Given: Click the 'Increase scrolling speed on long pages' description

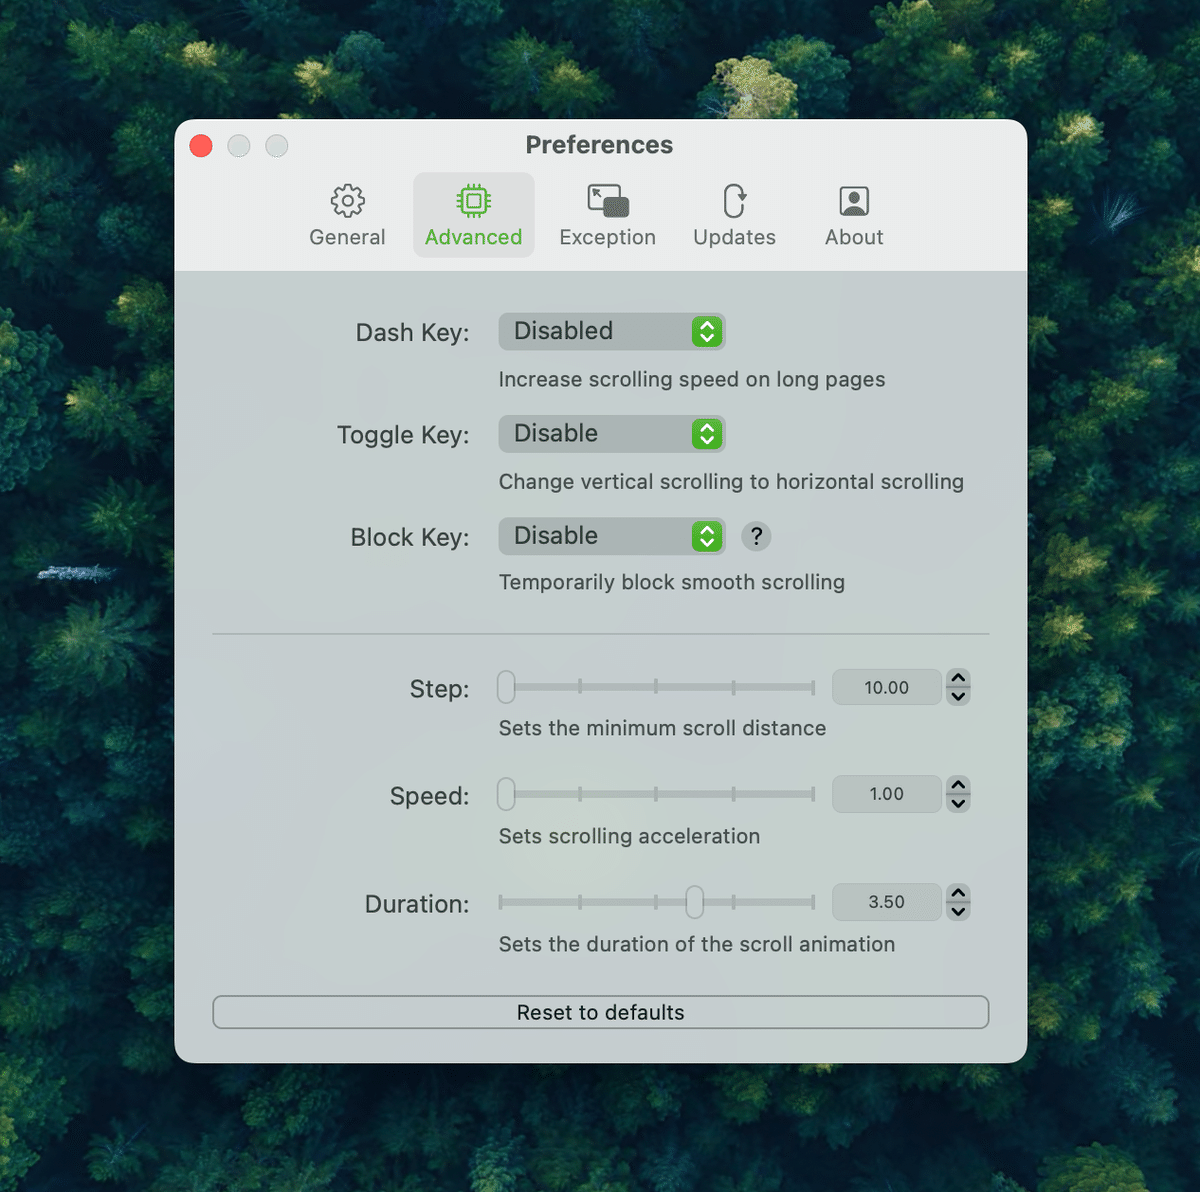Looking at the screenshot, I should coord(692,380).
